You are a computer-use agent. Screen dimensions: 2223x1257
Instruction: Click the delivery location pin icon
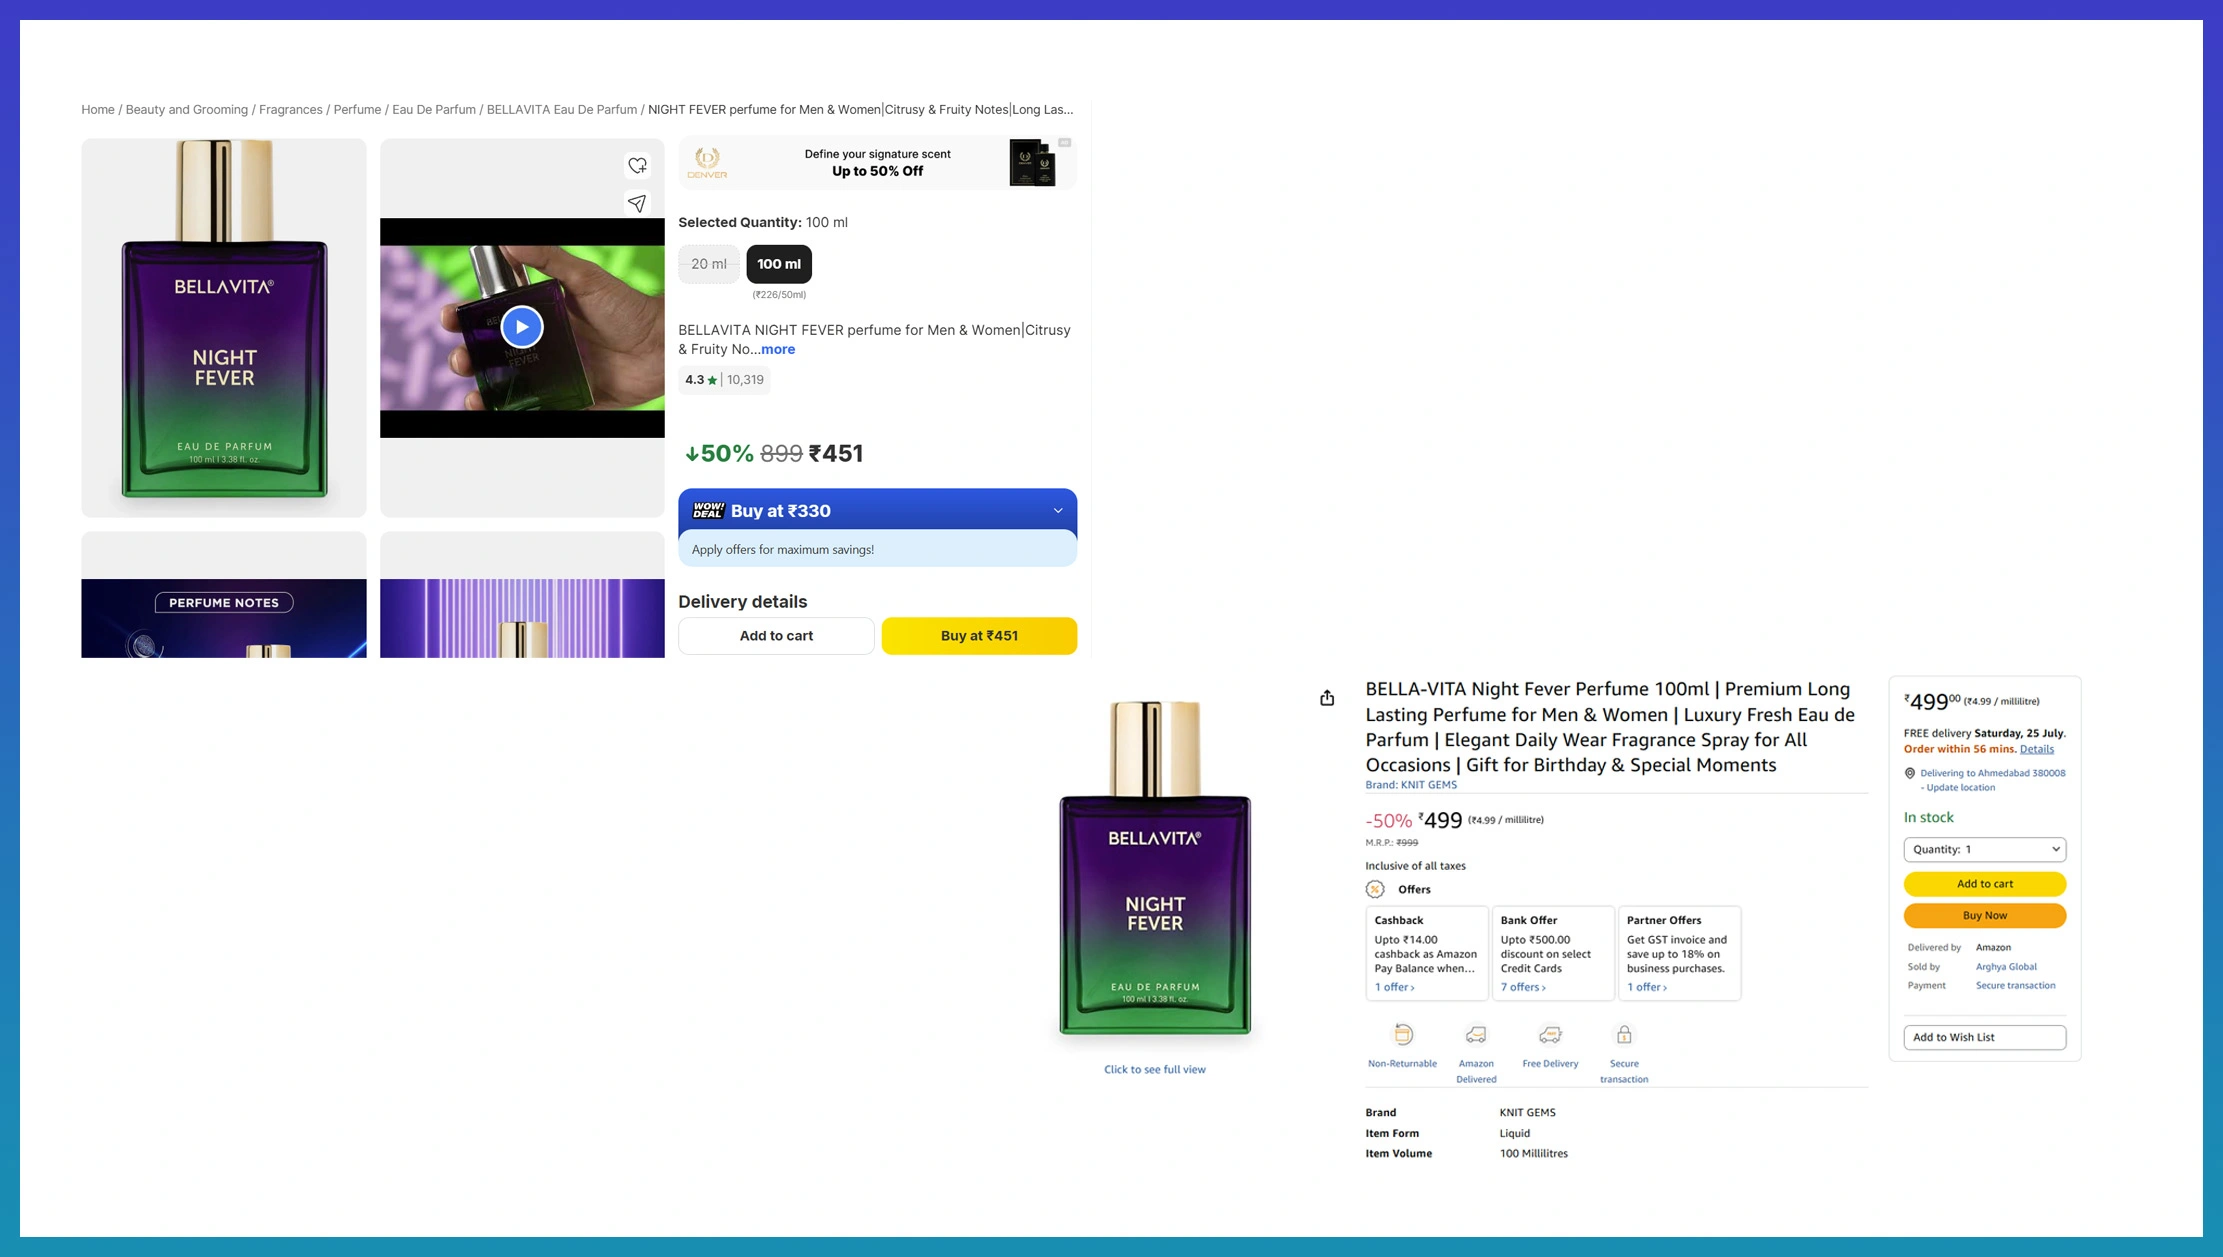(1910, 773)
